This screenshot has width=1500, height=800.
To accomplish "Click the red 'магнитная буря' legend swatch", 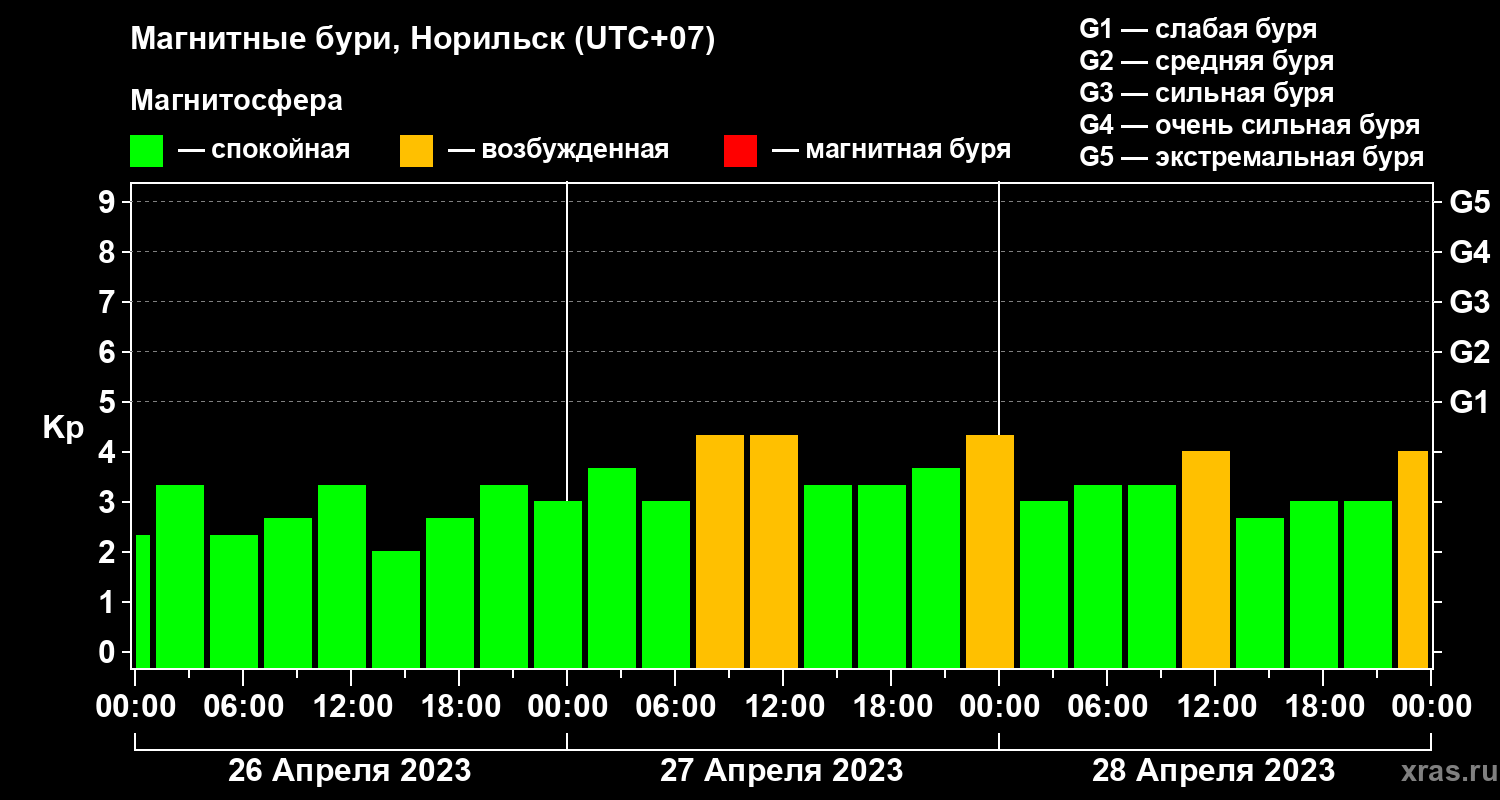I will click(x=740, y=151).
